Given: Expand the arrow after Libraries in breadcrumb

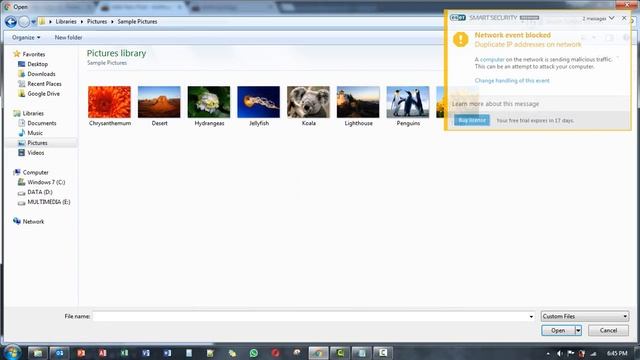Looking at the screenshot, I should (82, 22).
